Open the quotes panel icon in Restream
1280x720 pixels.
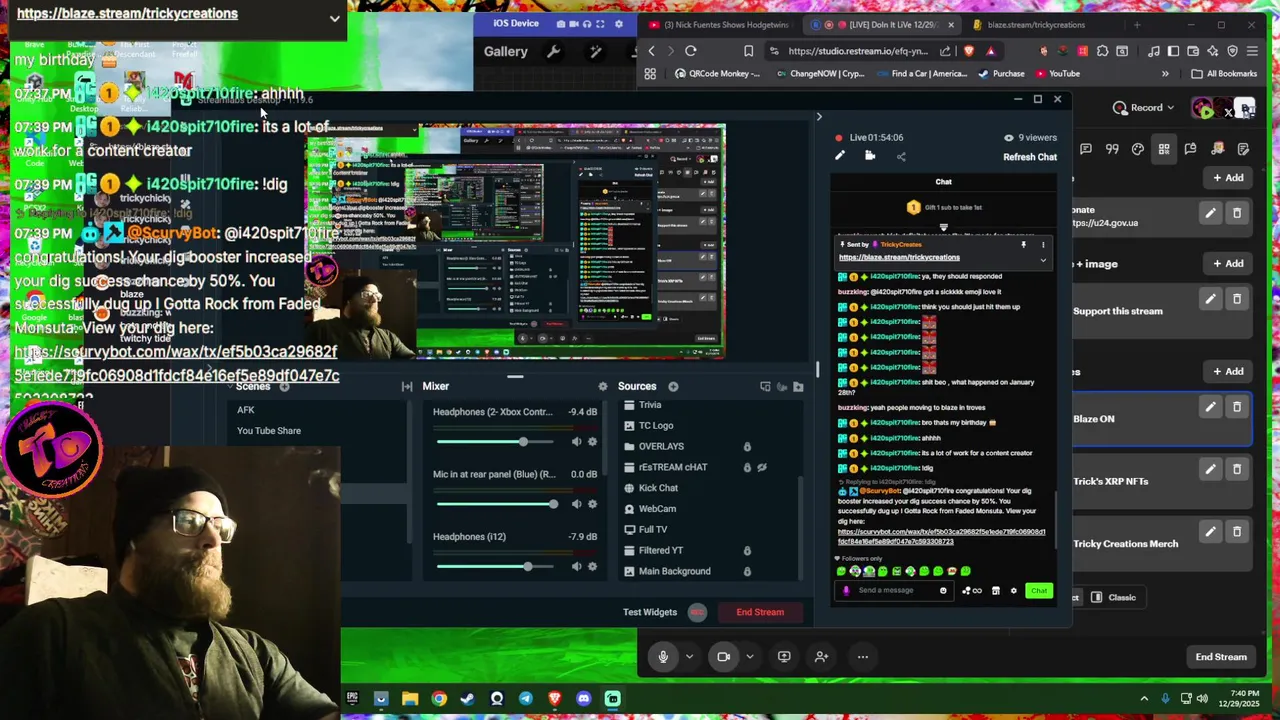pyautogui.click(x=1112, y=149)
